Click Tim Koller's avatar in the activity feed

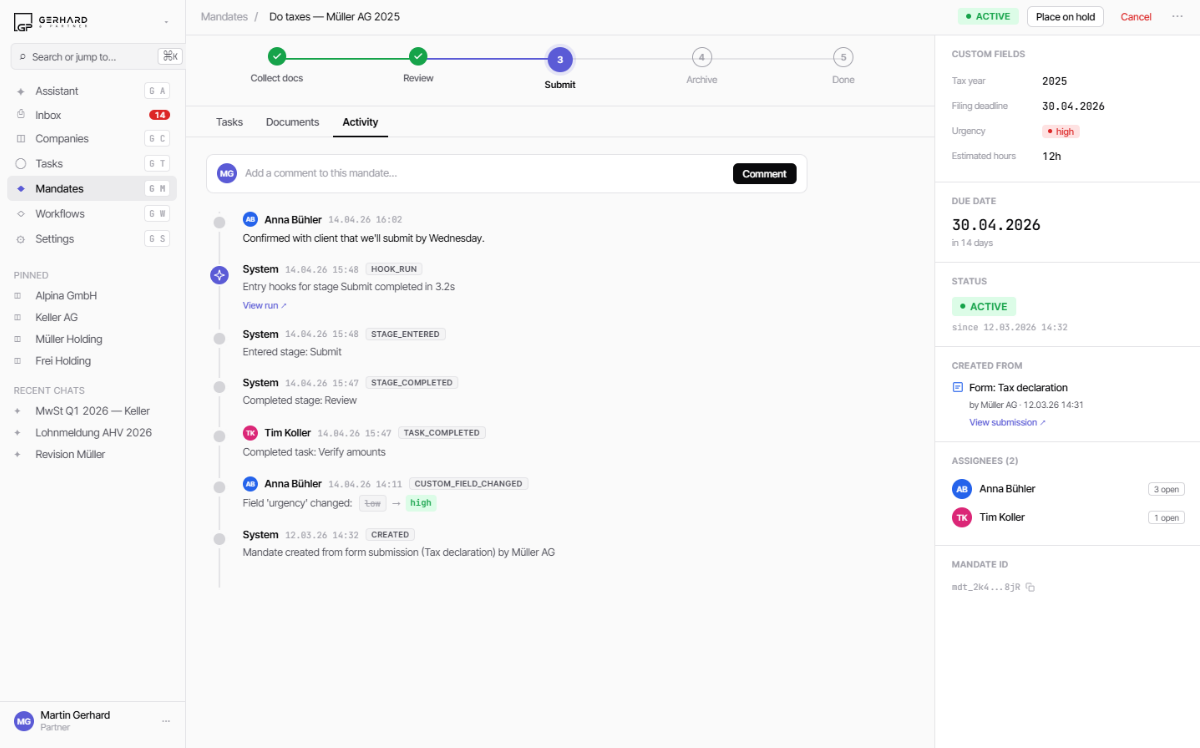pyautogui.click(x=250, y=433)
